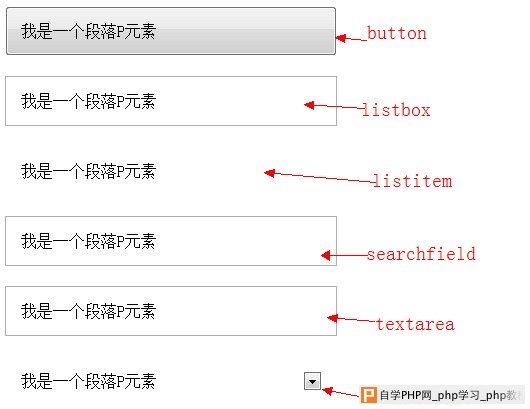Click inside the listbox-styled paragraph box
The width and height of the screenshot is (530, 409).
point(171,101)
